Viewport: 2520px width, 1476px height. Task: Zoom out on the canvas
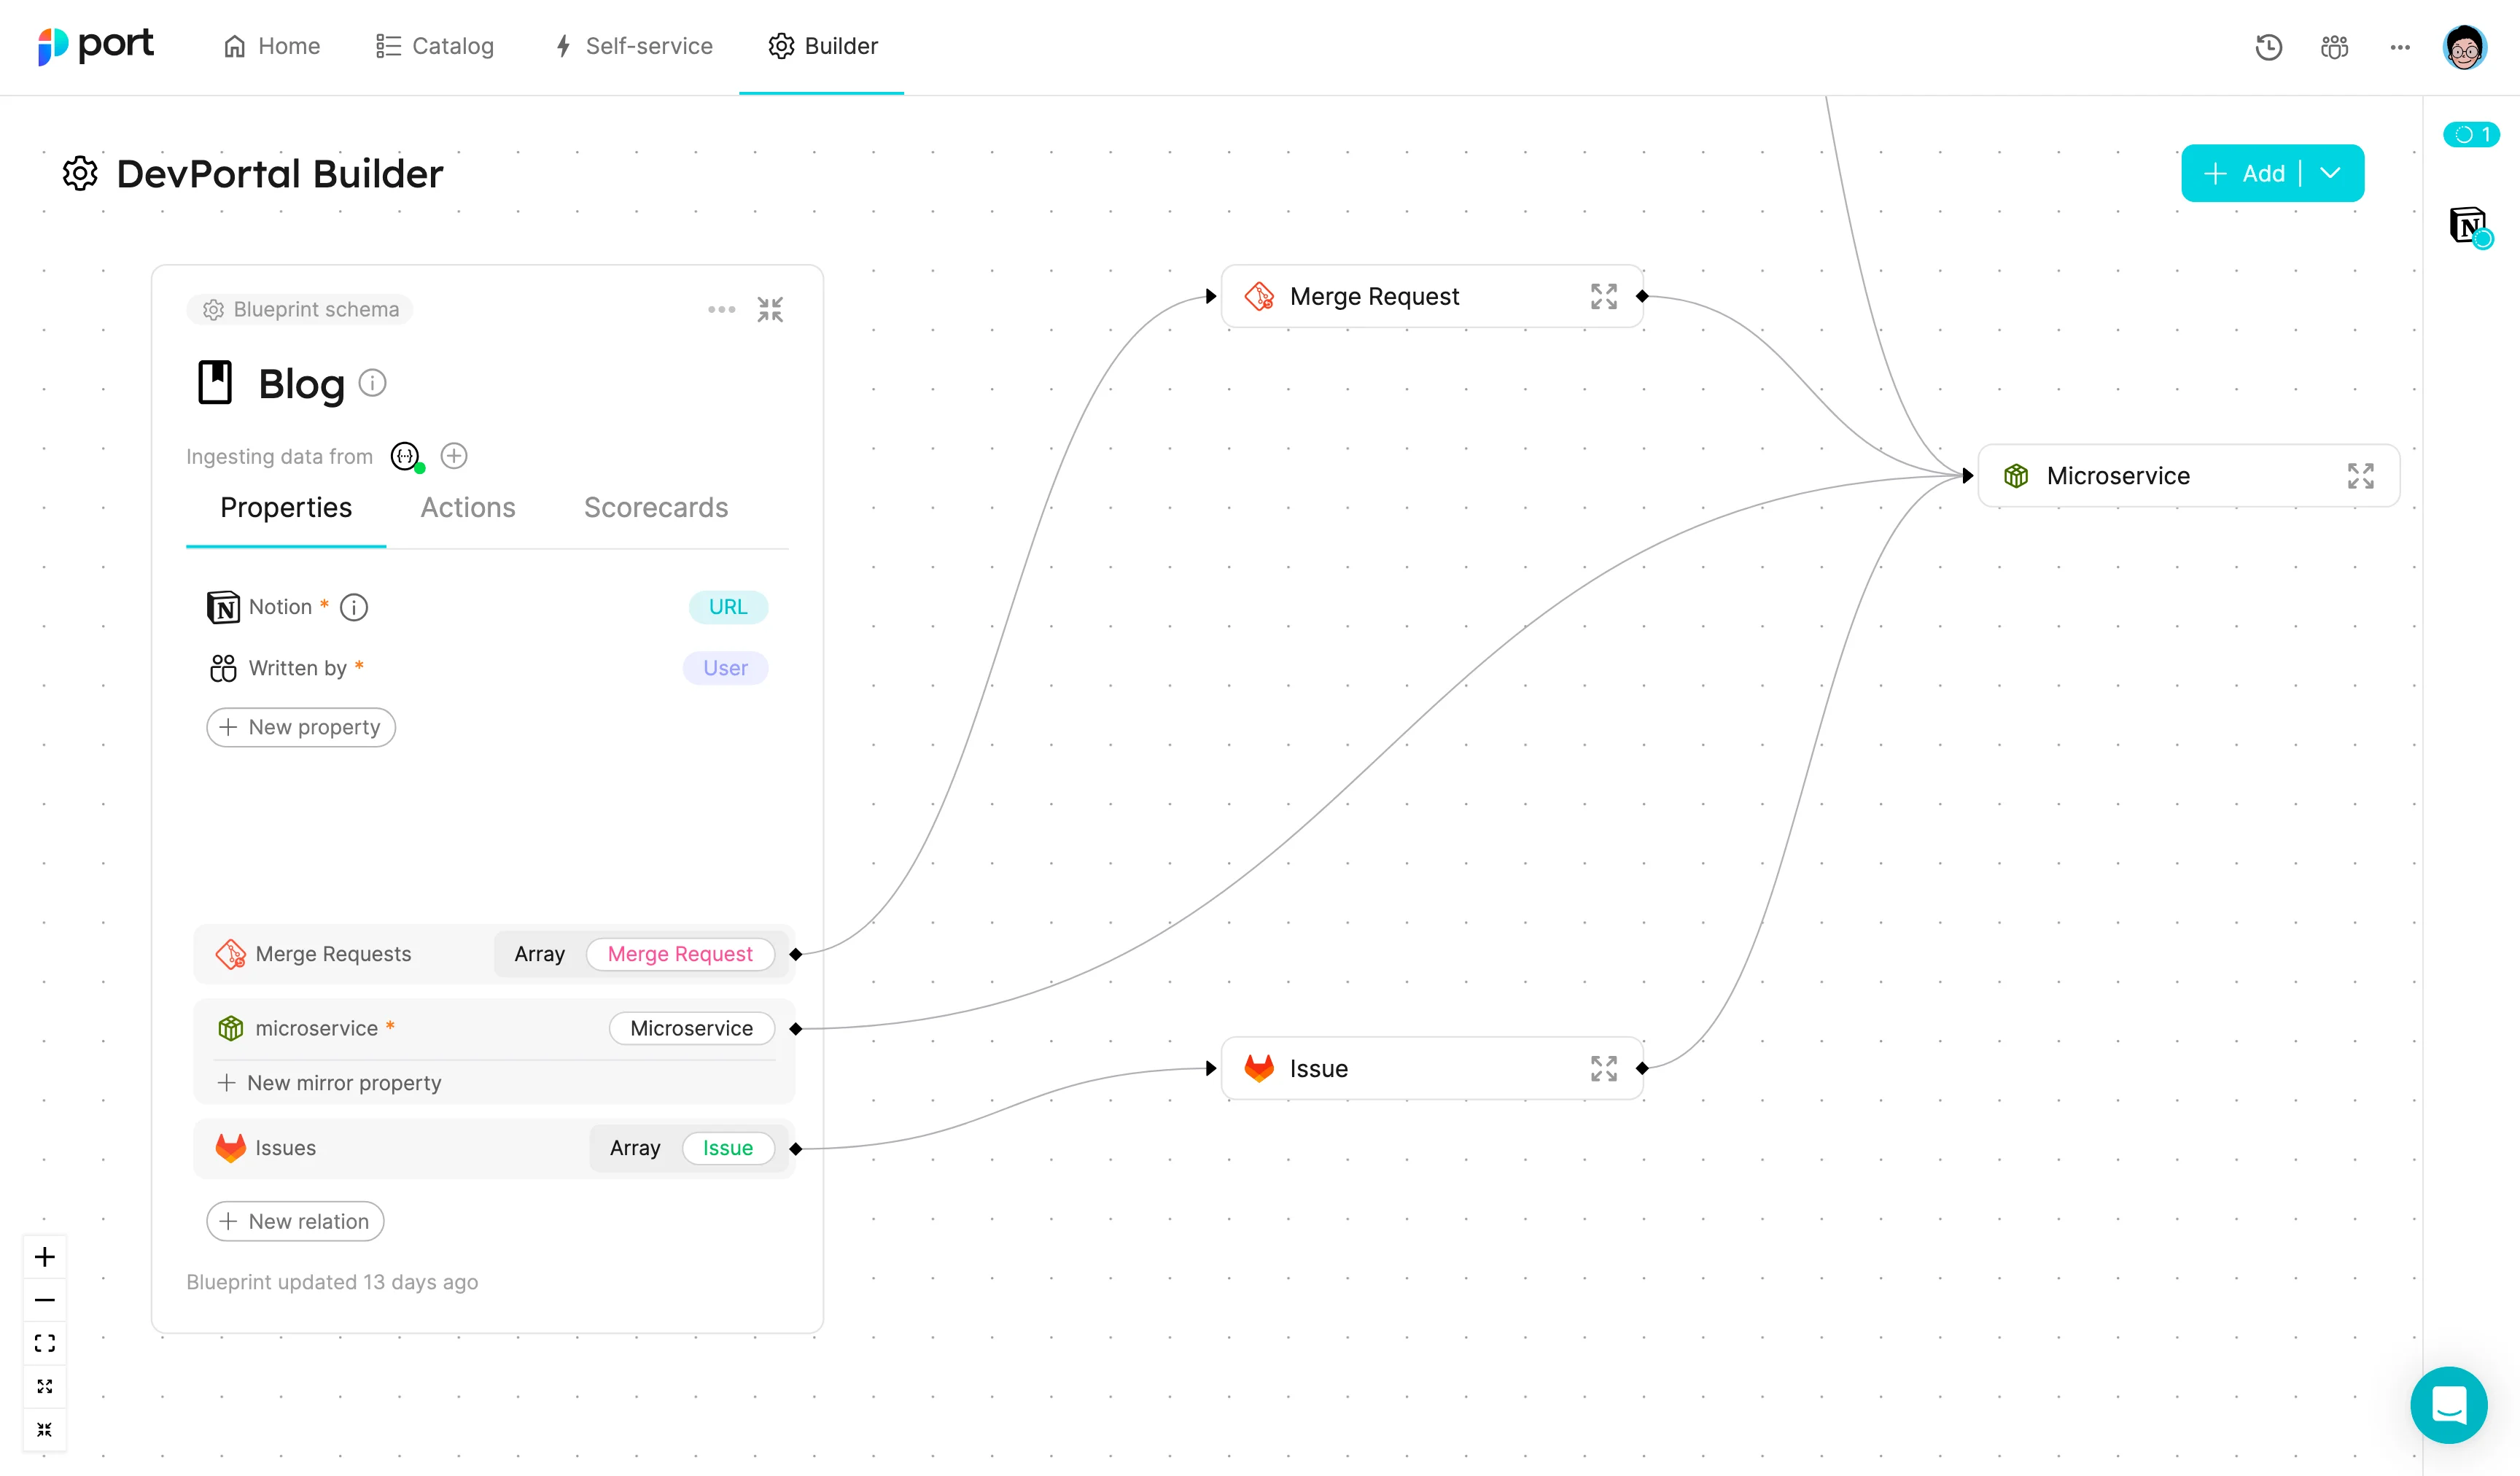click(x=45, y=1300)
